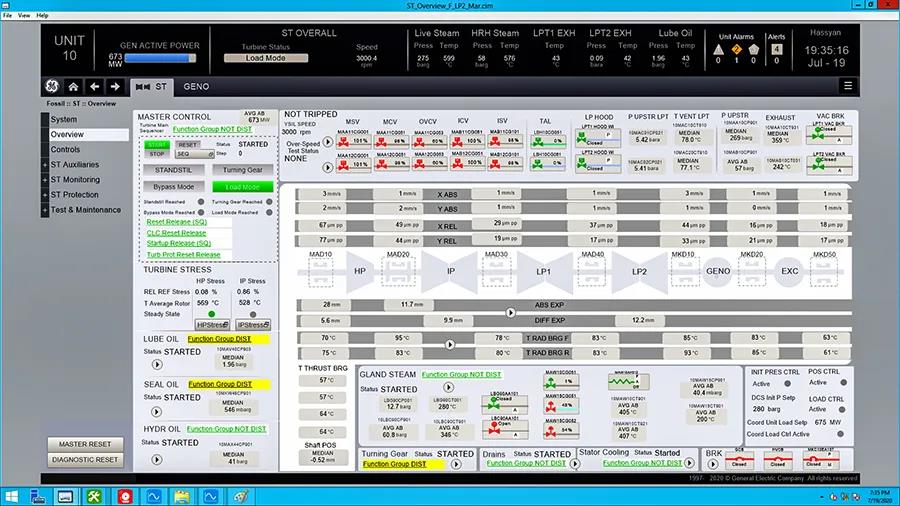Expand the ST Protection tree item
This screenshot has height=506, width=900.
click(45, 195)
